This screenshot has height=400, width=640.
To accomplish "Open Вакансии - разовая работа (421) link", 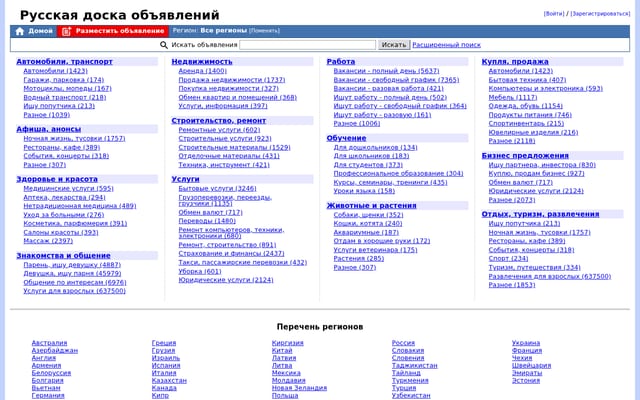I will 388,89.
